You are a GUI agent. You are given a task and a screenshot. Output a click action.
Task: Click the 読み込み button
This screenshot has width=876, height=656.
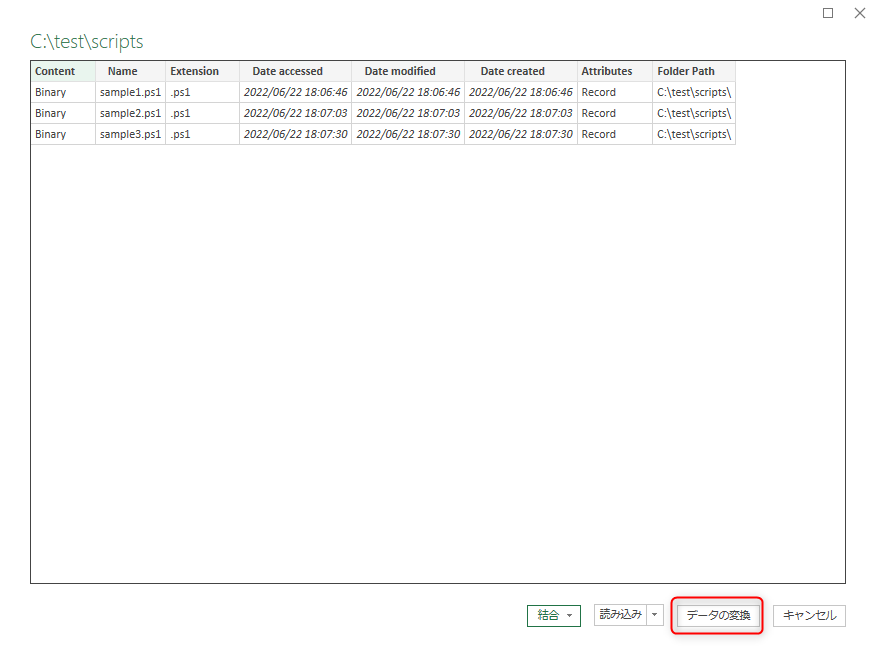[620, 615]
